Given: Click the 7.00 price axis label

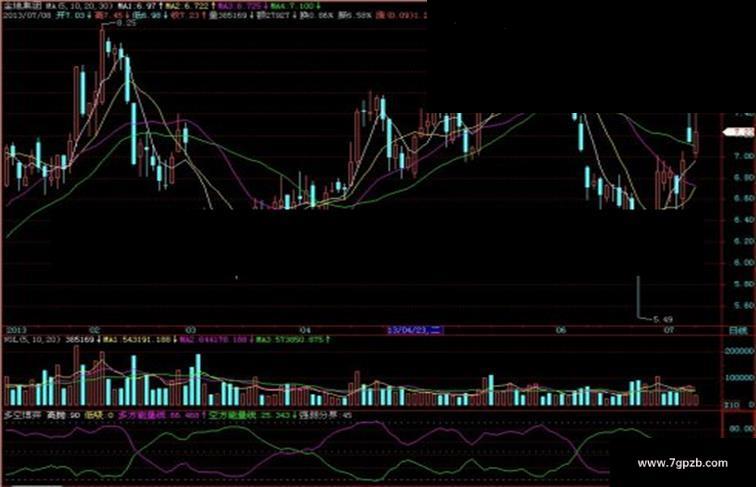Looking at the screenshot, I should pos(743,156).
